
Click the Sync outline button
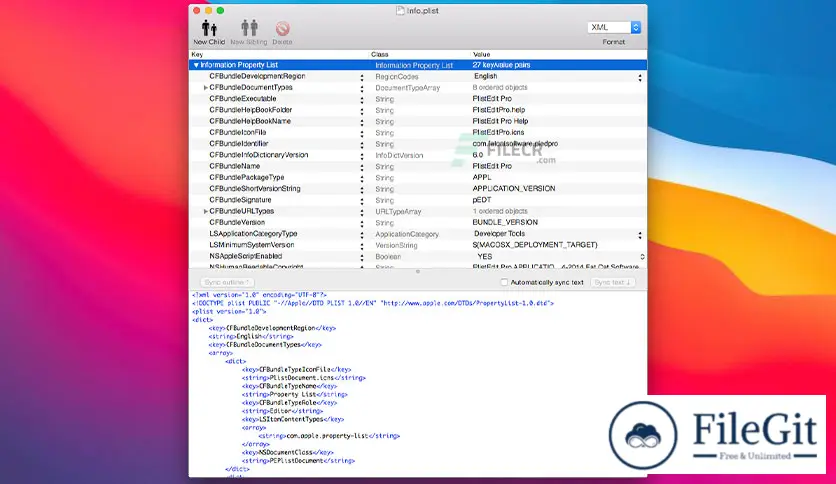(227, 283)
